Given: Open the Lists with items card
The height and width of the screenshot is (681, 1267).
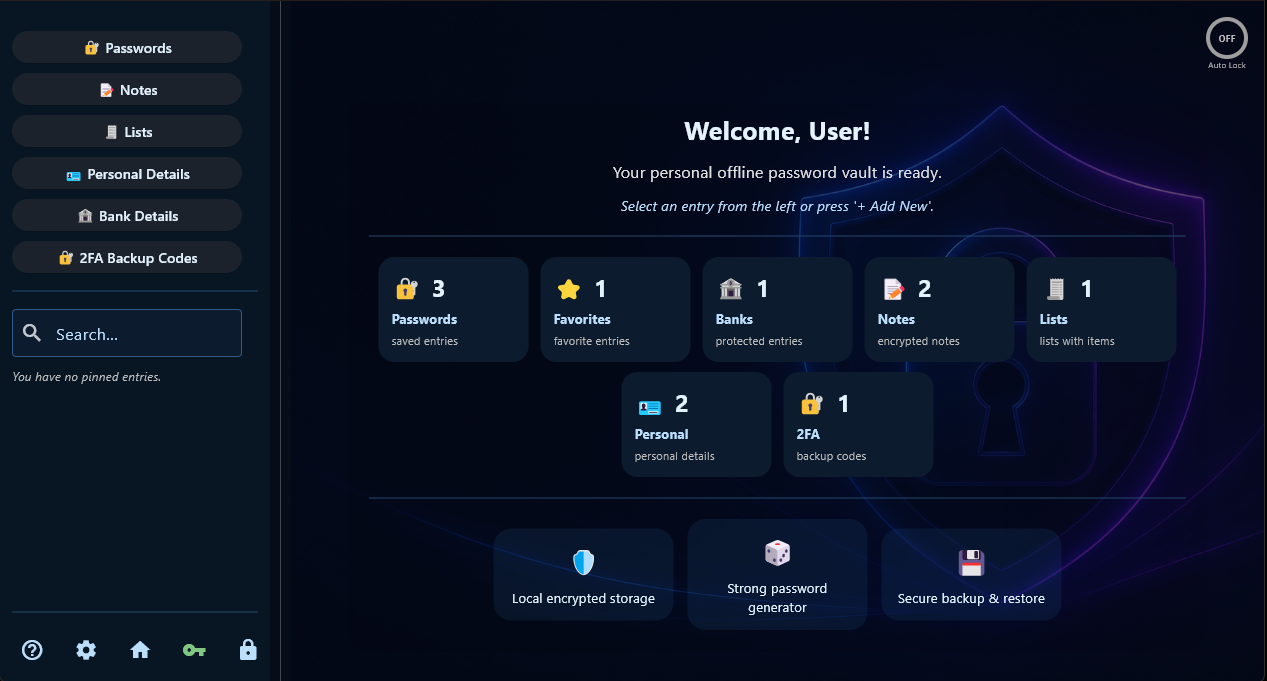Looking at the screenshot, I should 1101,309.
